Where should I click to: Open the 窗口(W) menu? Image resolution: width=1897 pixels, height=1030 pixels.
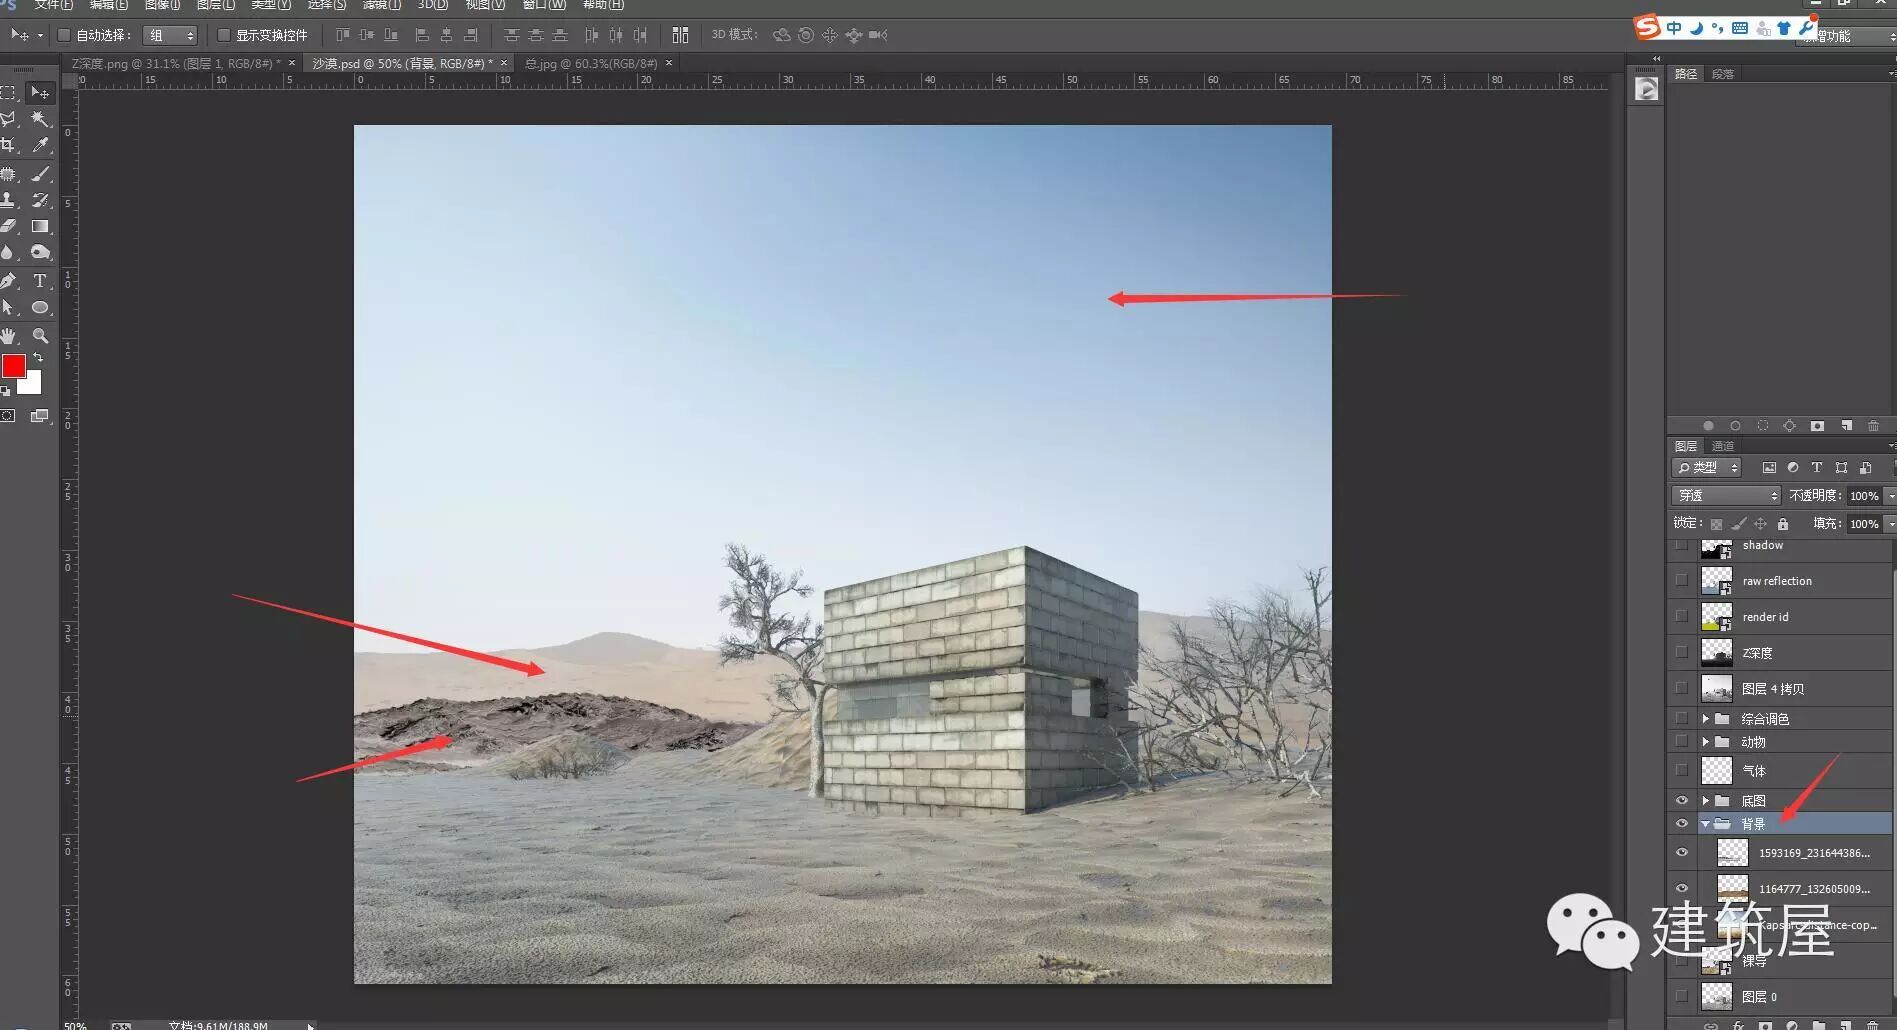544,5
